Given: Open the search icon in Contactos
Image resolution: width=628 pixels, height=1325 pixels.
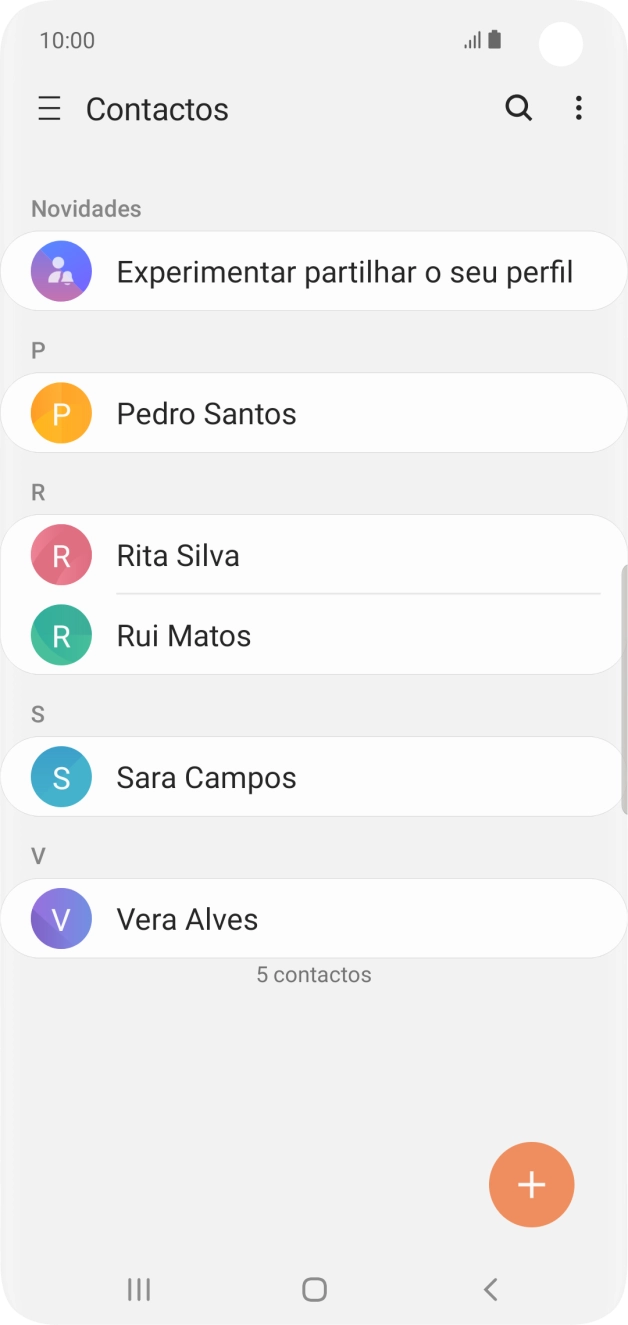Looking at the screenshot, I should click(x=519, y=108).
